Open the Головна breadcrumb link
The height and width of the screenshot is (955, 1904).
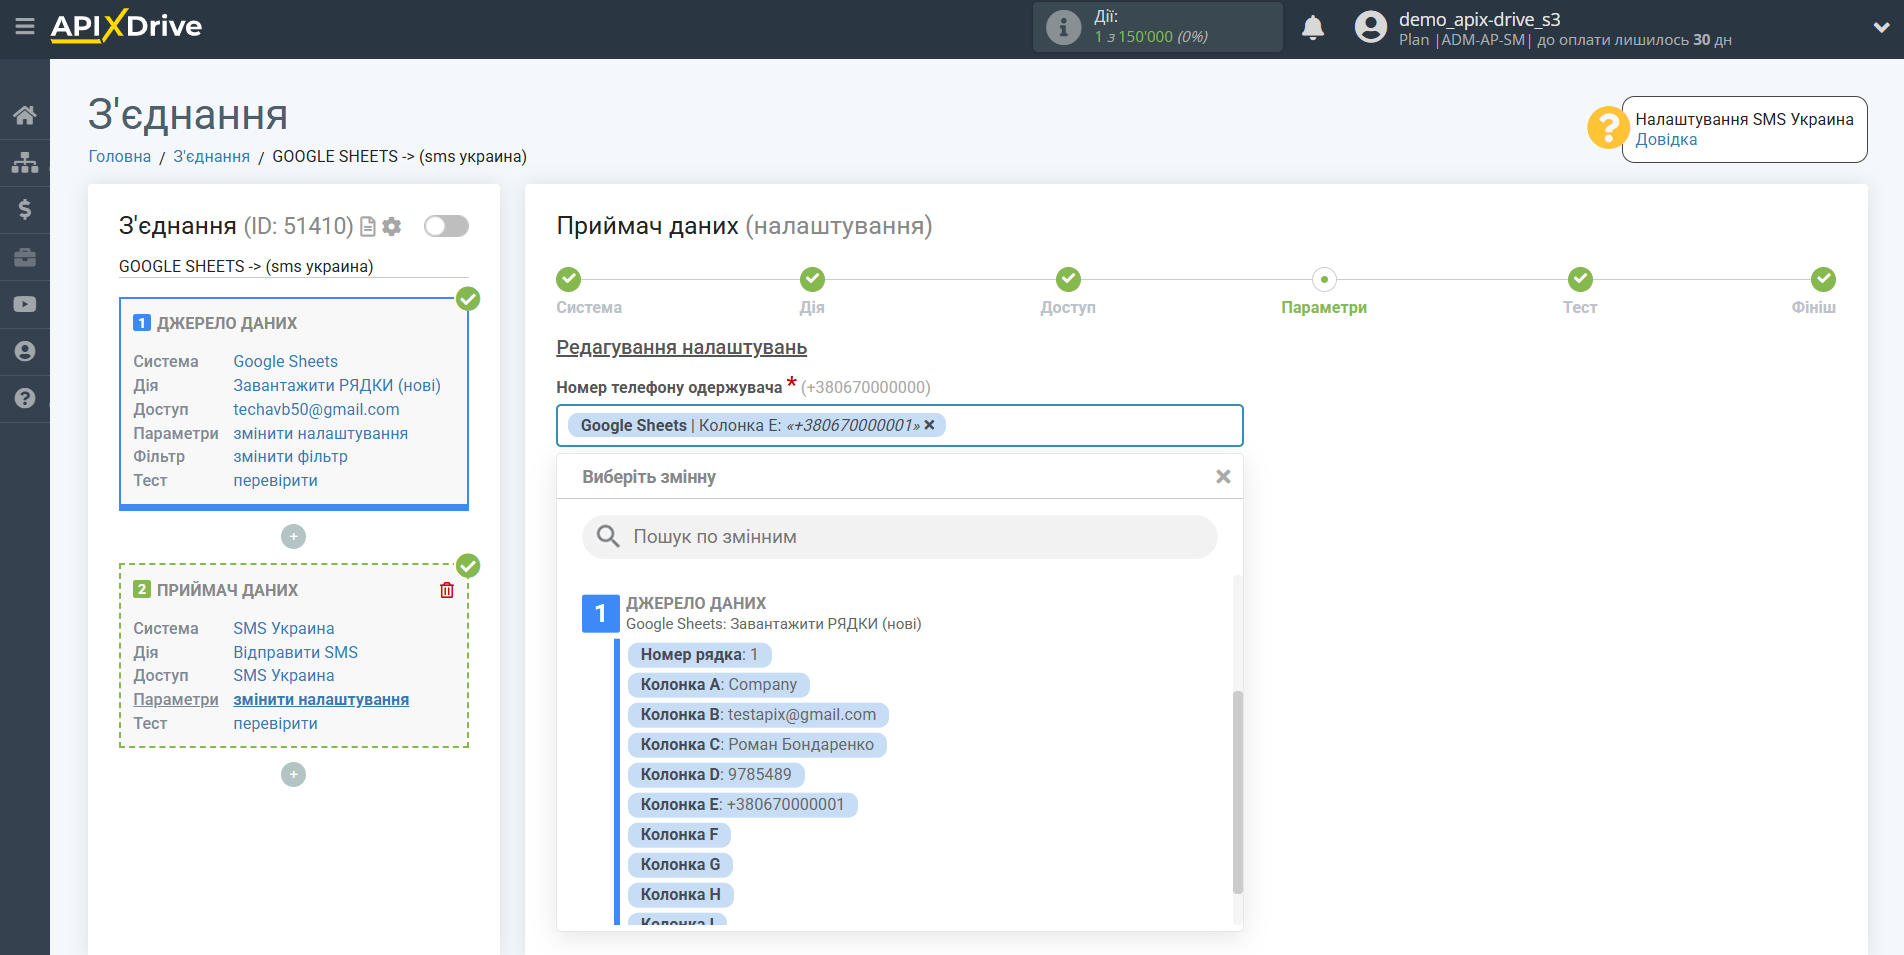click(x=120, y=156)
